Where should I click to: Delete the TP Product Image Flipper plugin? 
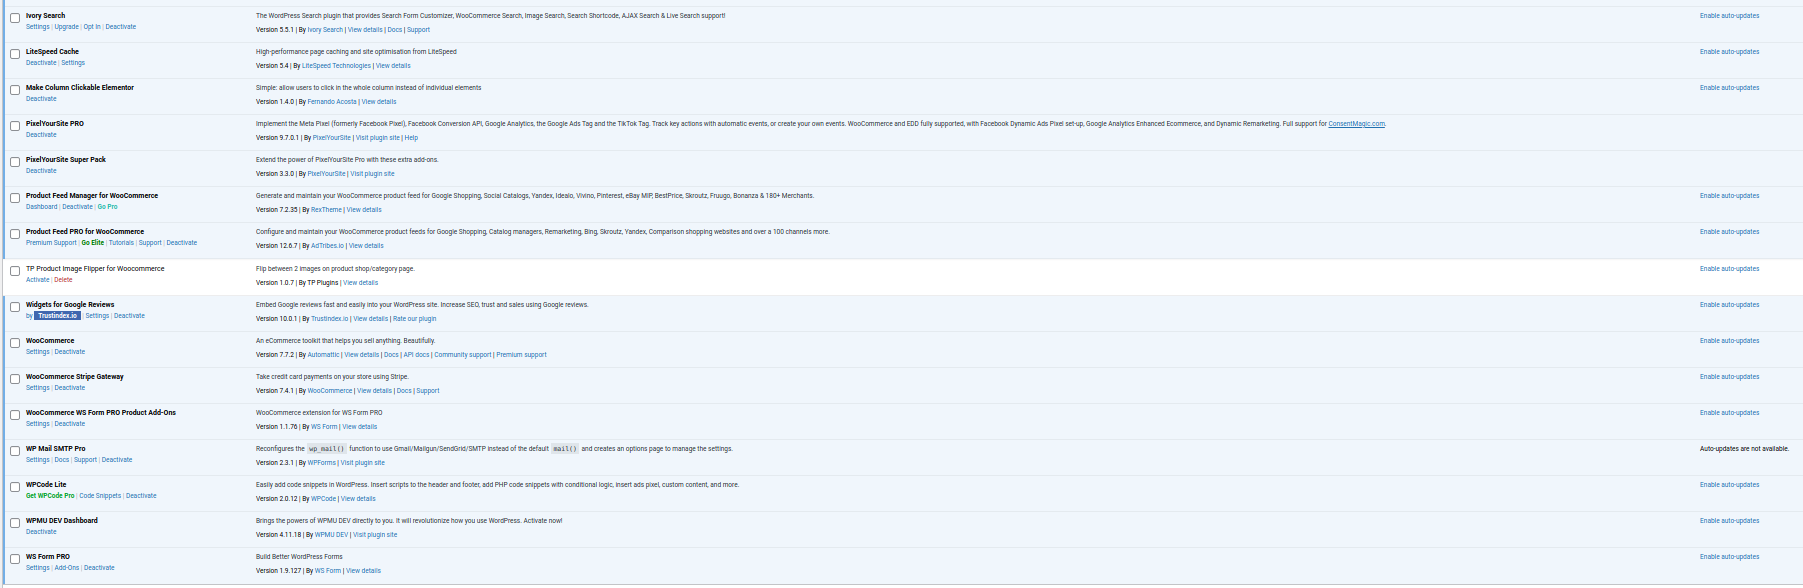63,280
